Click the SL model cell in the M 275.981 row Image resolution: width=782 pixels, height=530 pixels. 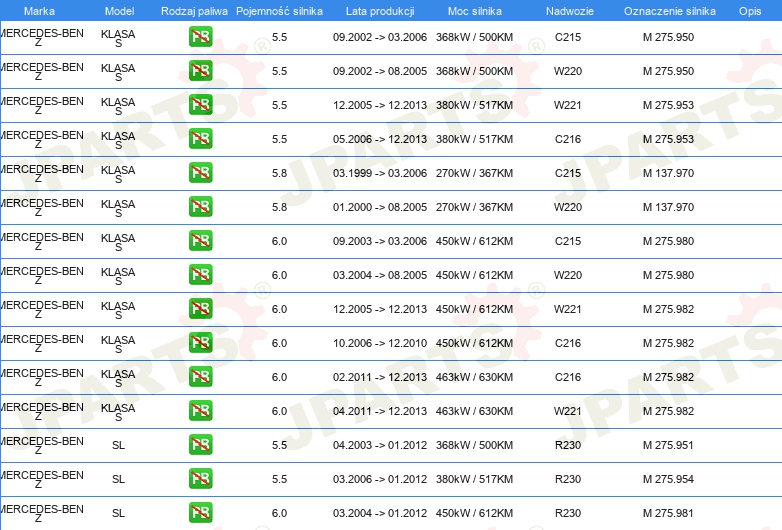(x=118, y=513)
